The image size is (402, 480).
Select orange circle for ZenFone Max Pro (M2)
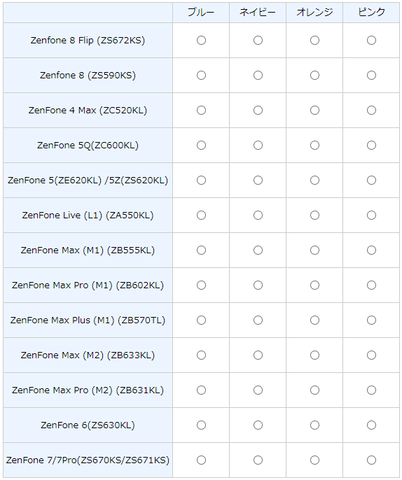pyautogui.click(x=315, y=390)
